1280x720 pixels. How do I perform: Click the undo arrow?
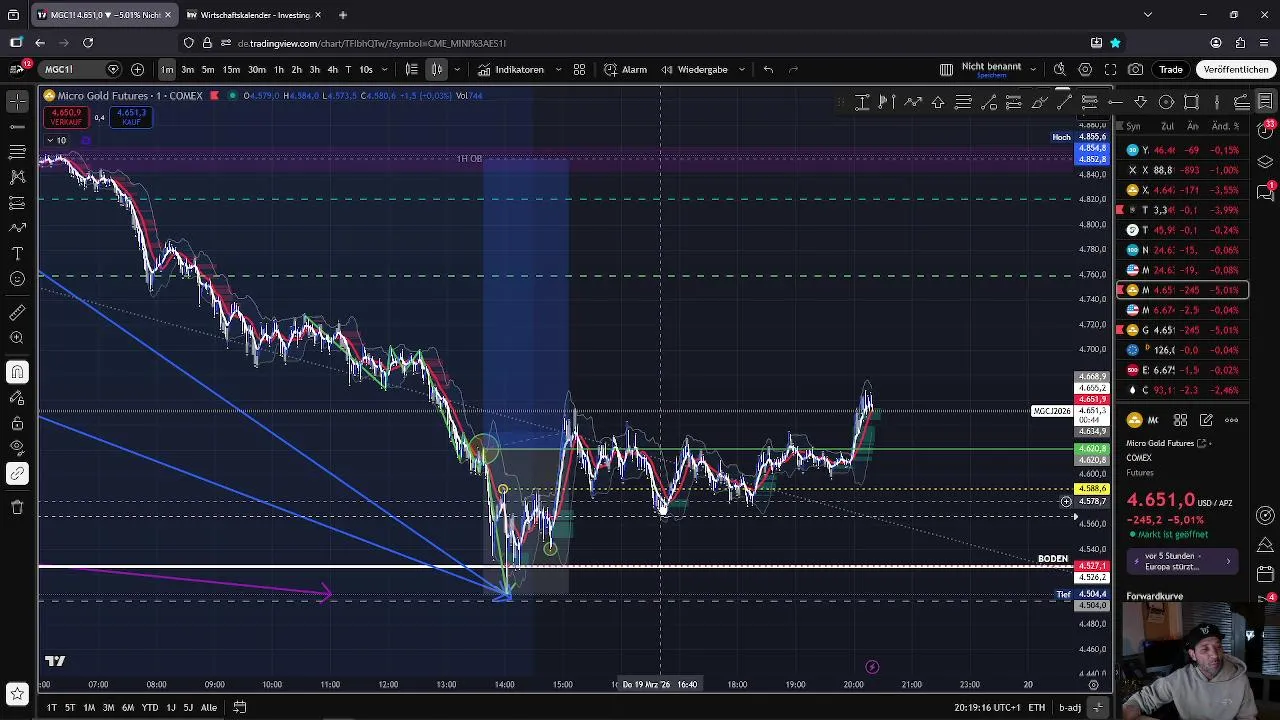coord(768,69)
